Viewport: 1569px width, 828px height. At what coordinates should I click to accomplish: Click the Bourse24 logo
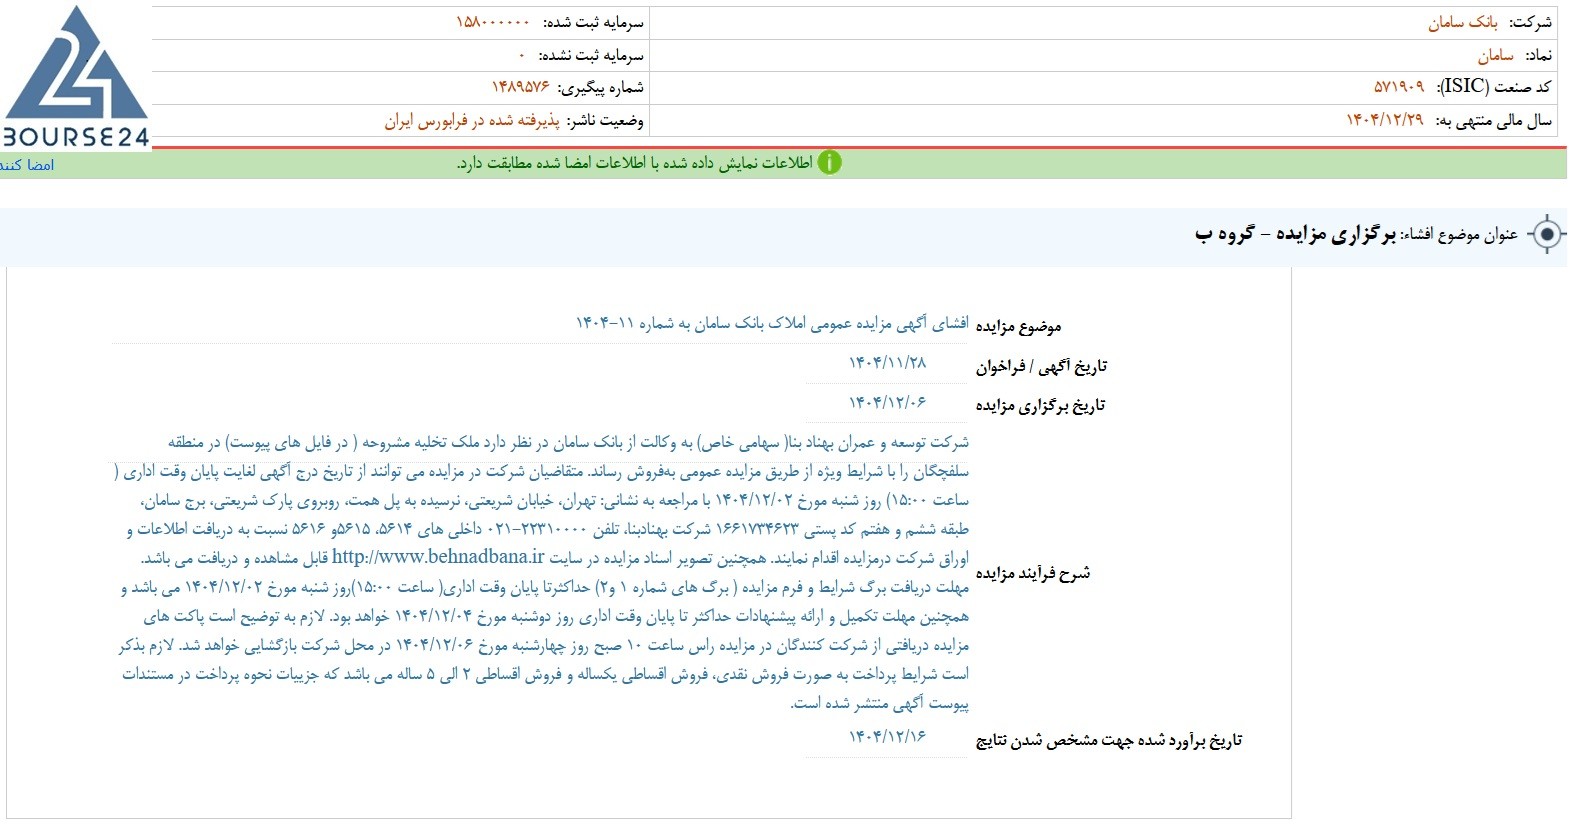[76, 77]
